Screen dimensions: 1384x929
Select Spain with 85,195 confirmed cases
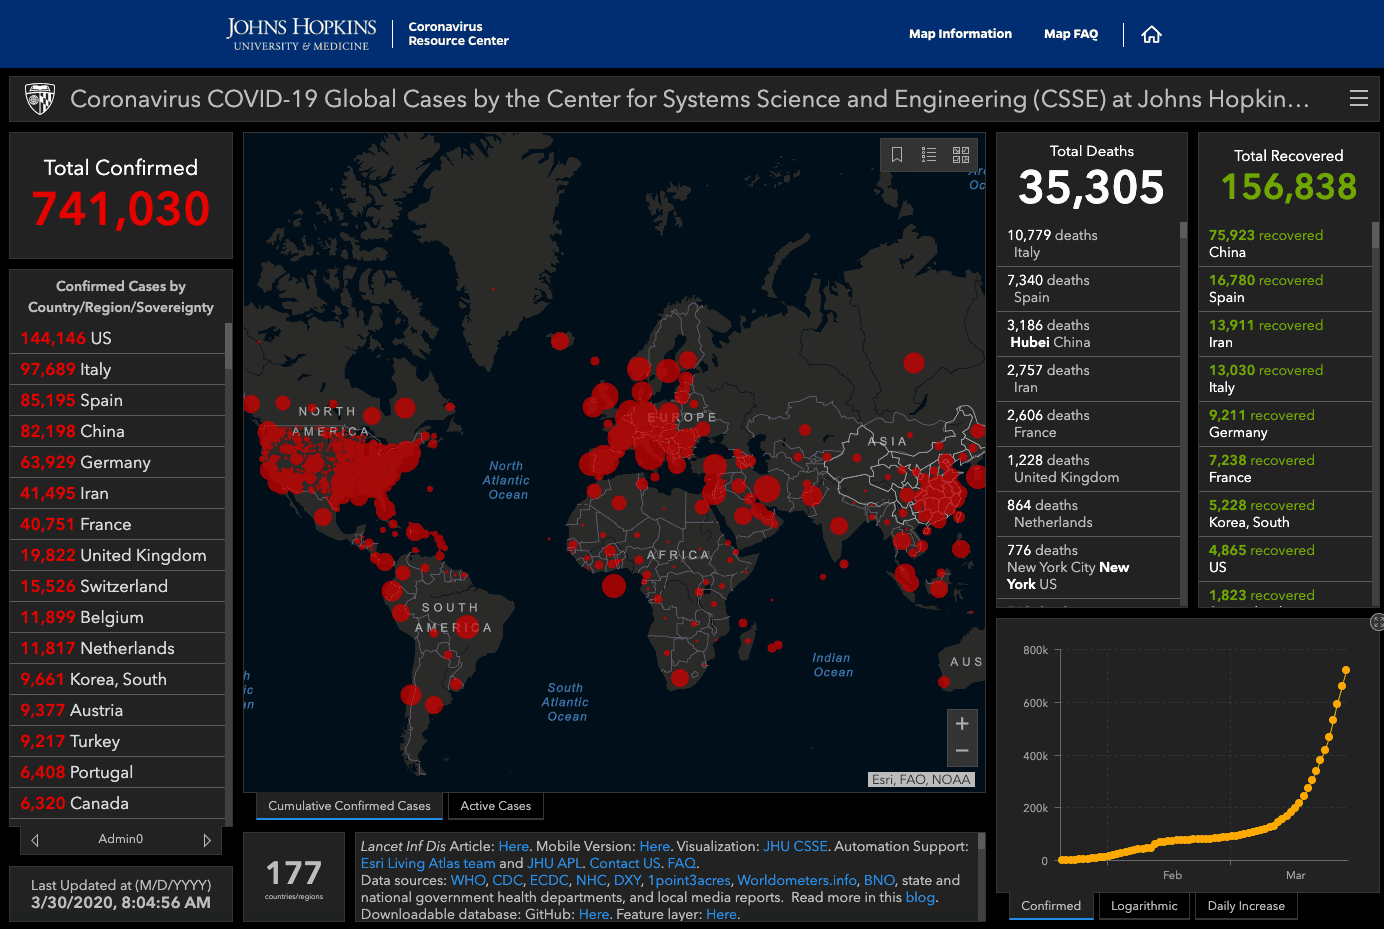click(117, 400)
